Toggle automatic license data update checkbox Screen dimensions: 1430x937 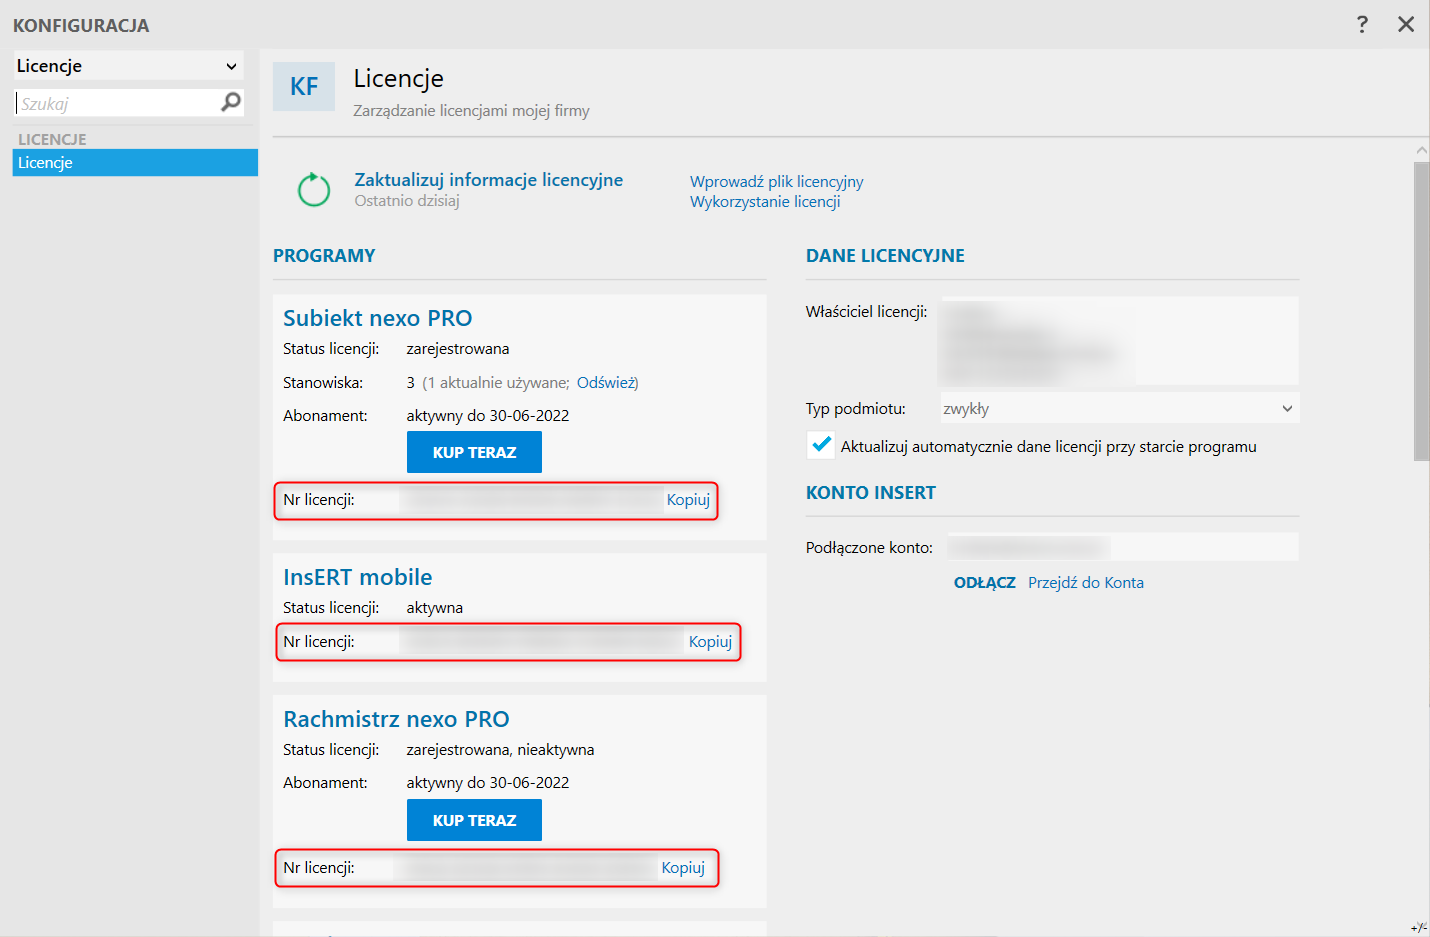click(822, 445)
